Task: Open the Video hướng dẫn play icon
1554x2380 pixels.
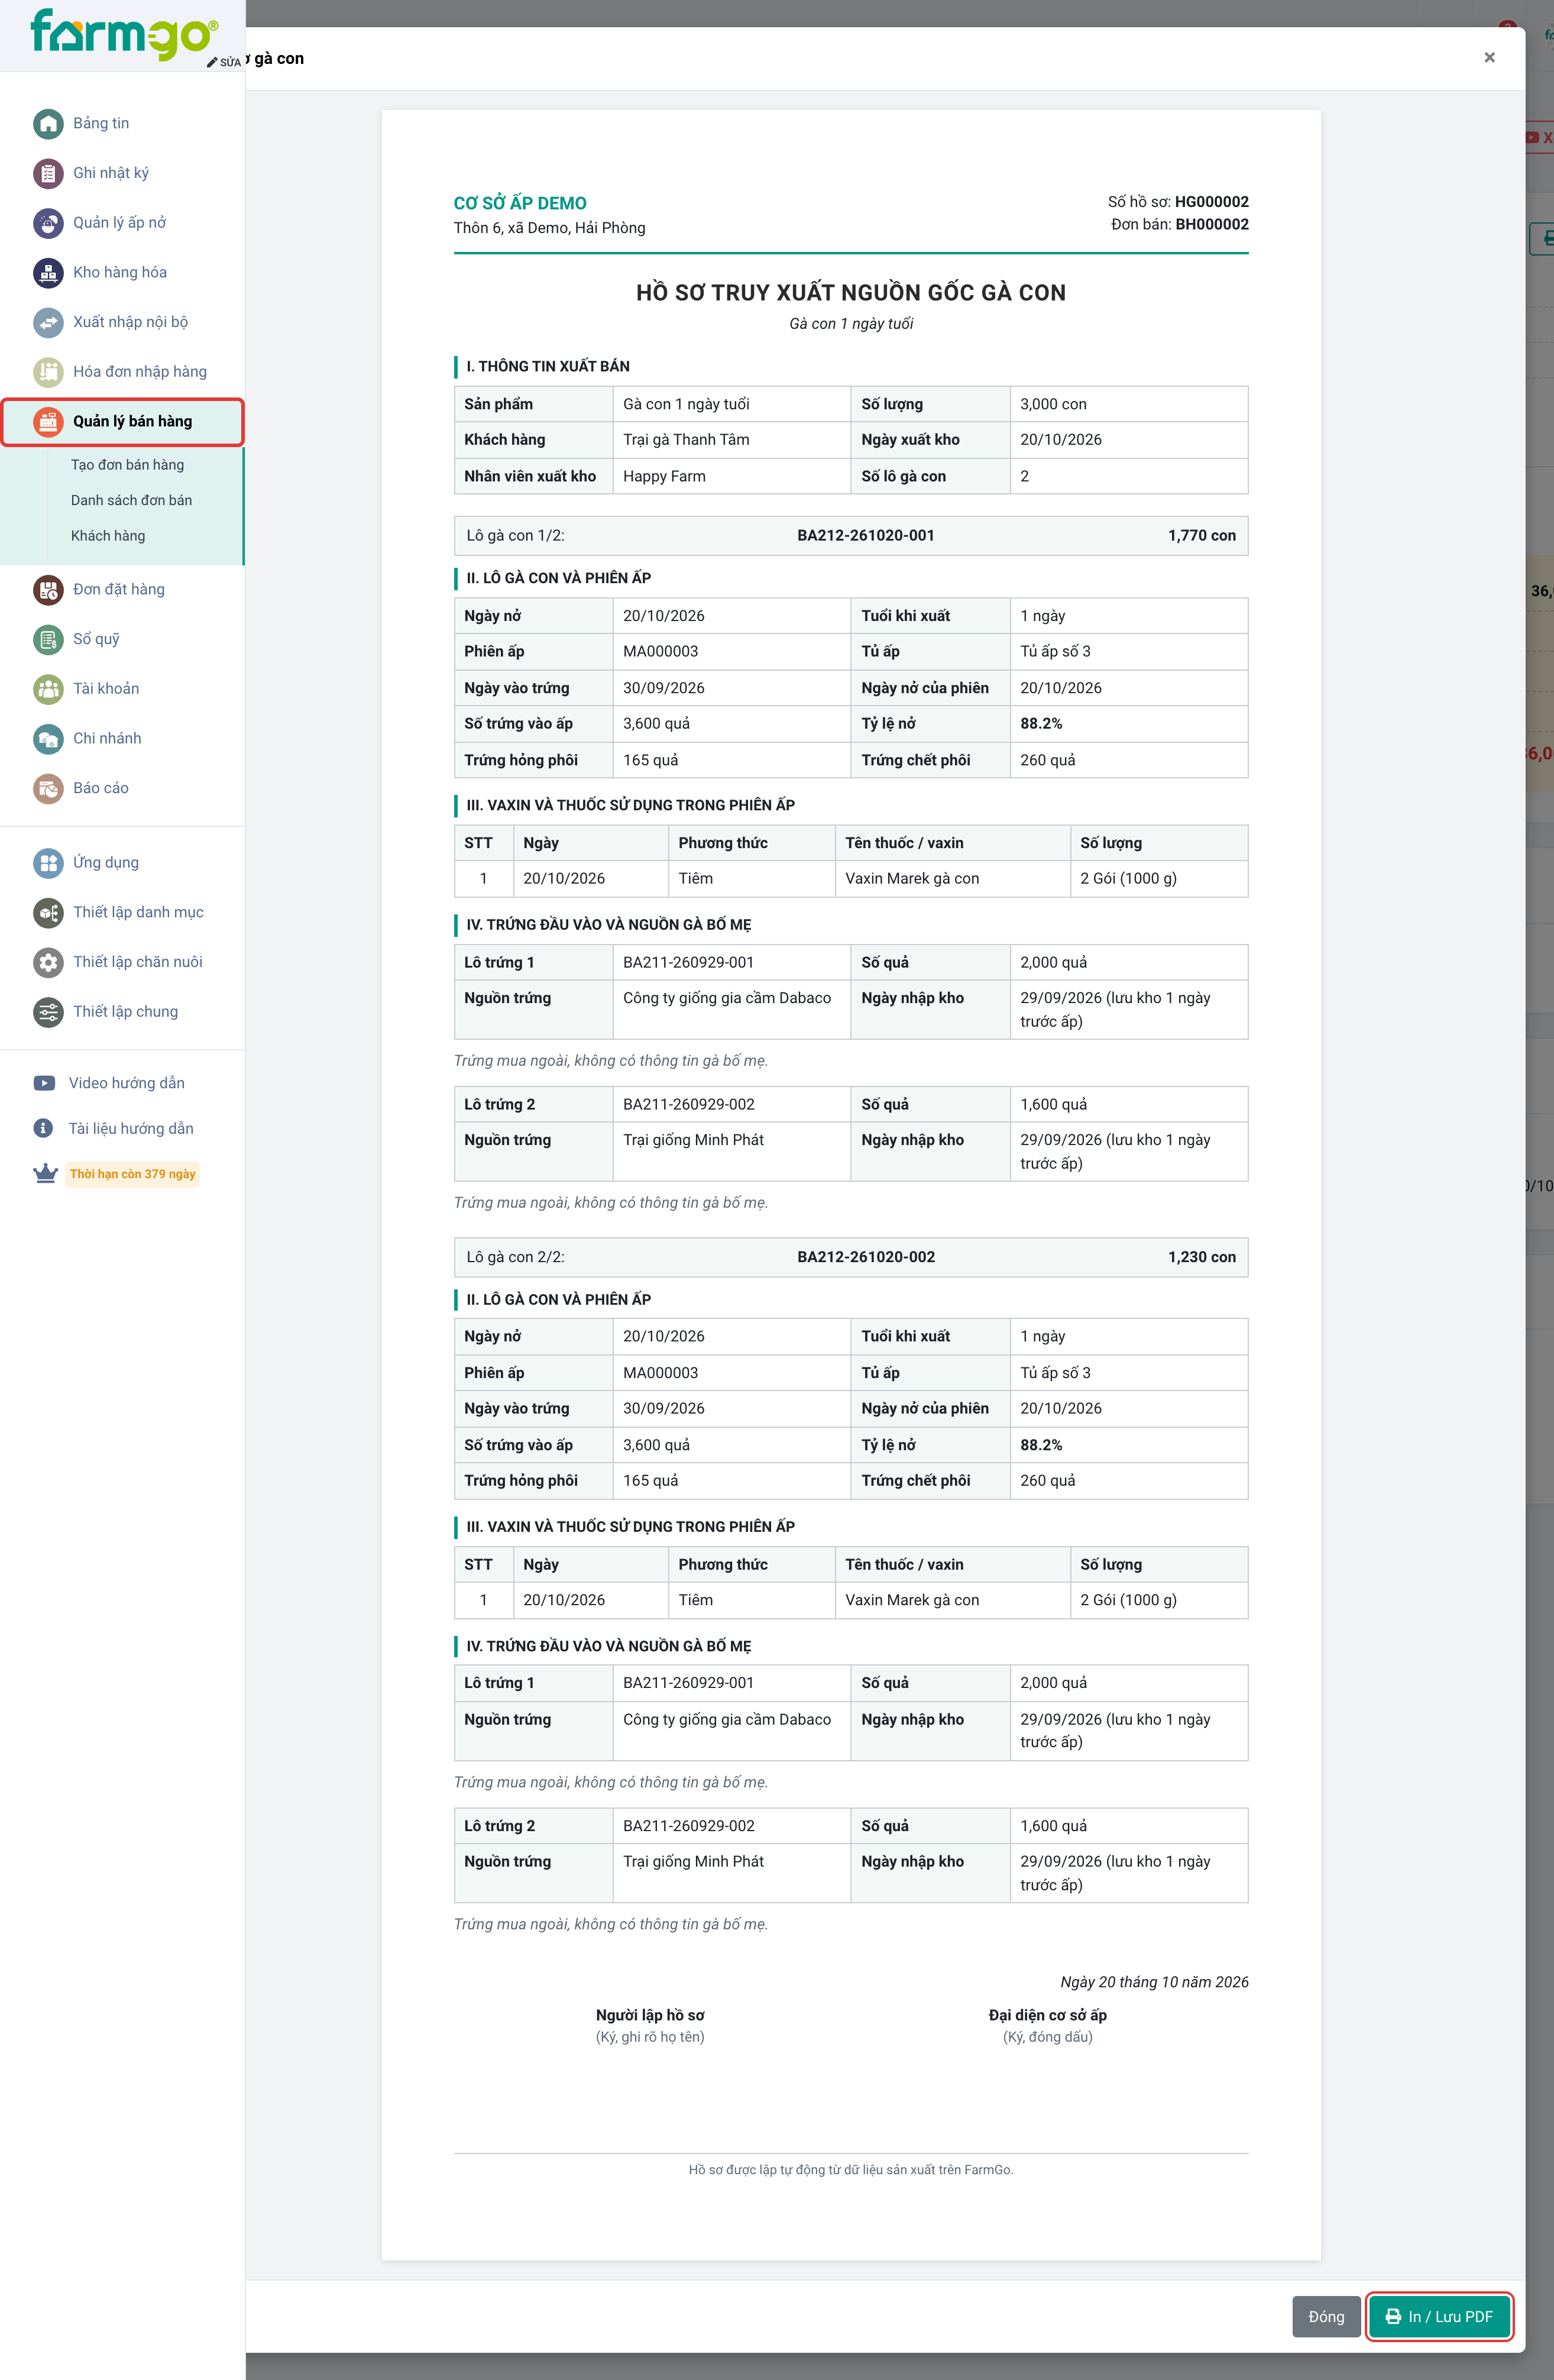Action: tap(44, 1083)
